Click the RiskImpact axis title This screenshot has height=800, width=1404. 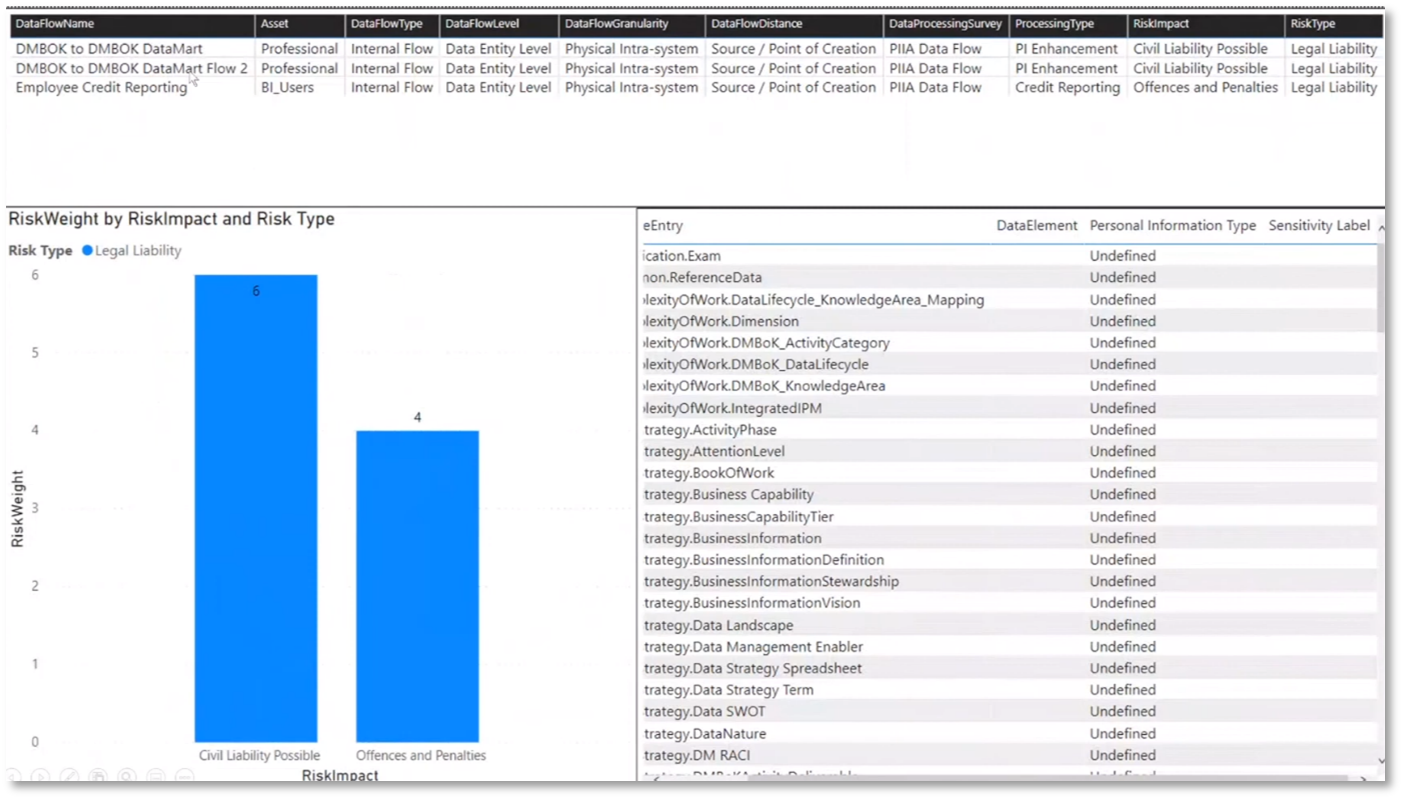[340, 776]
